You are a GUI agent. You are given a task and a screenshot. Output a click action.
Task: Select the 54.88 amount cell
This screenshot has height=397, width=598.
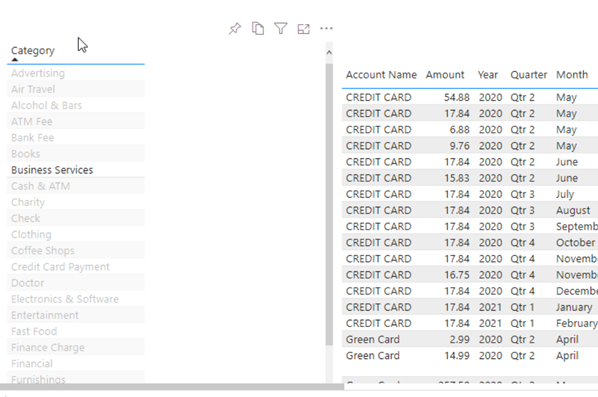pos(457,97)
